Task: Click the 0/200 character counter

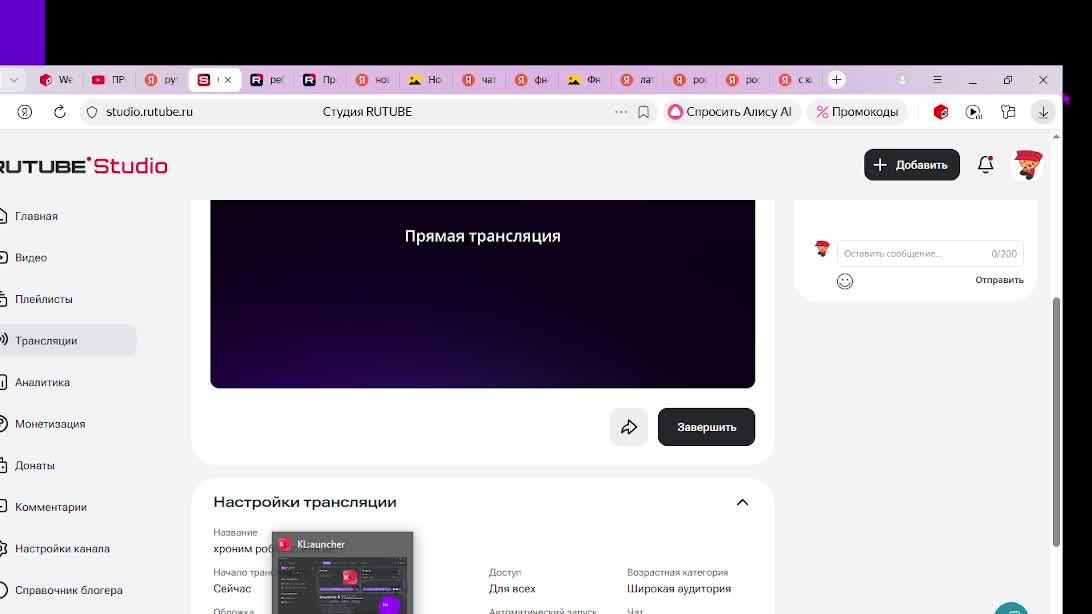Action: tap(1004, 253)
